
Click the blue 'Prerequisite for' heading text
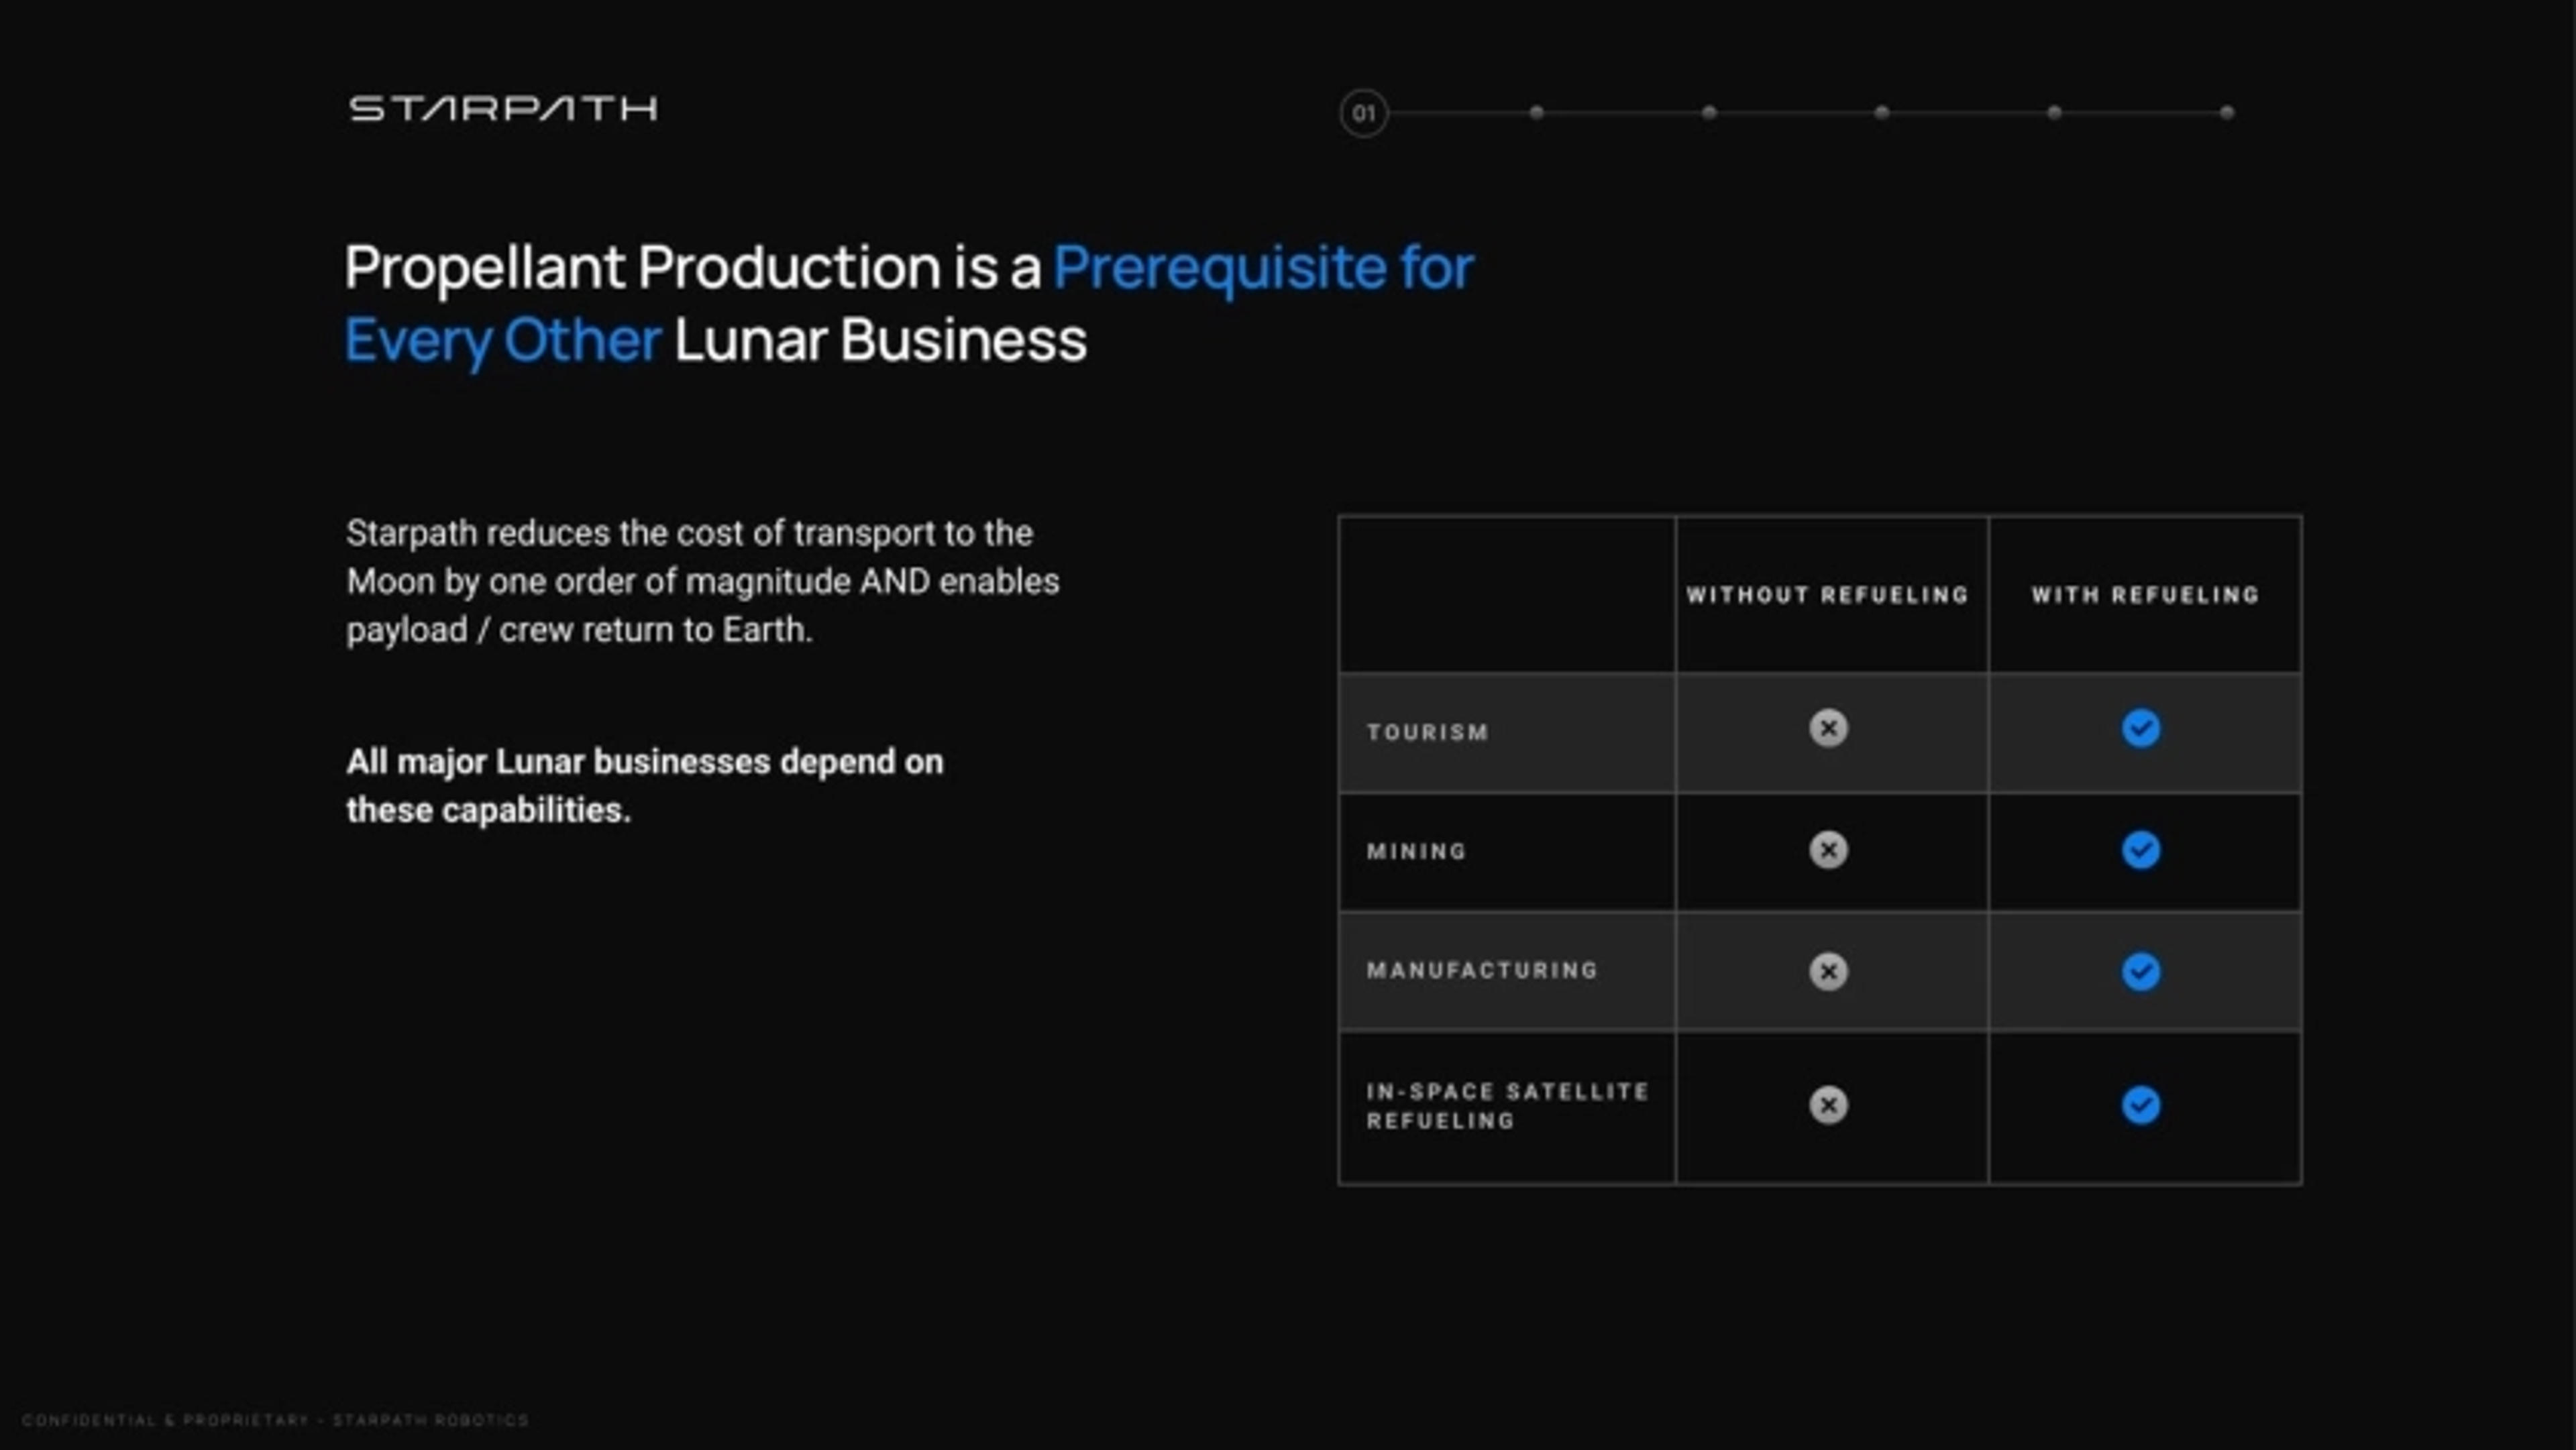pos(1262,268)
